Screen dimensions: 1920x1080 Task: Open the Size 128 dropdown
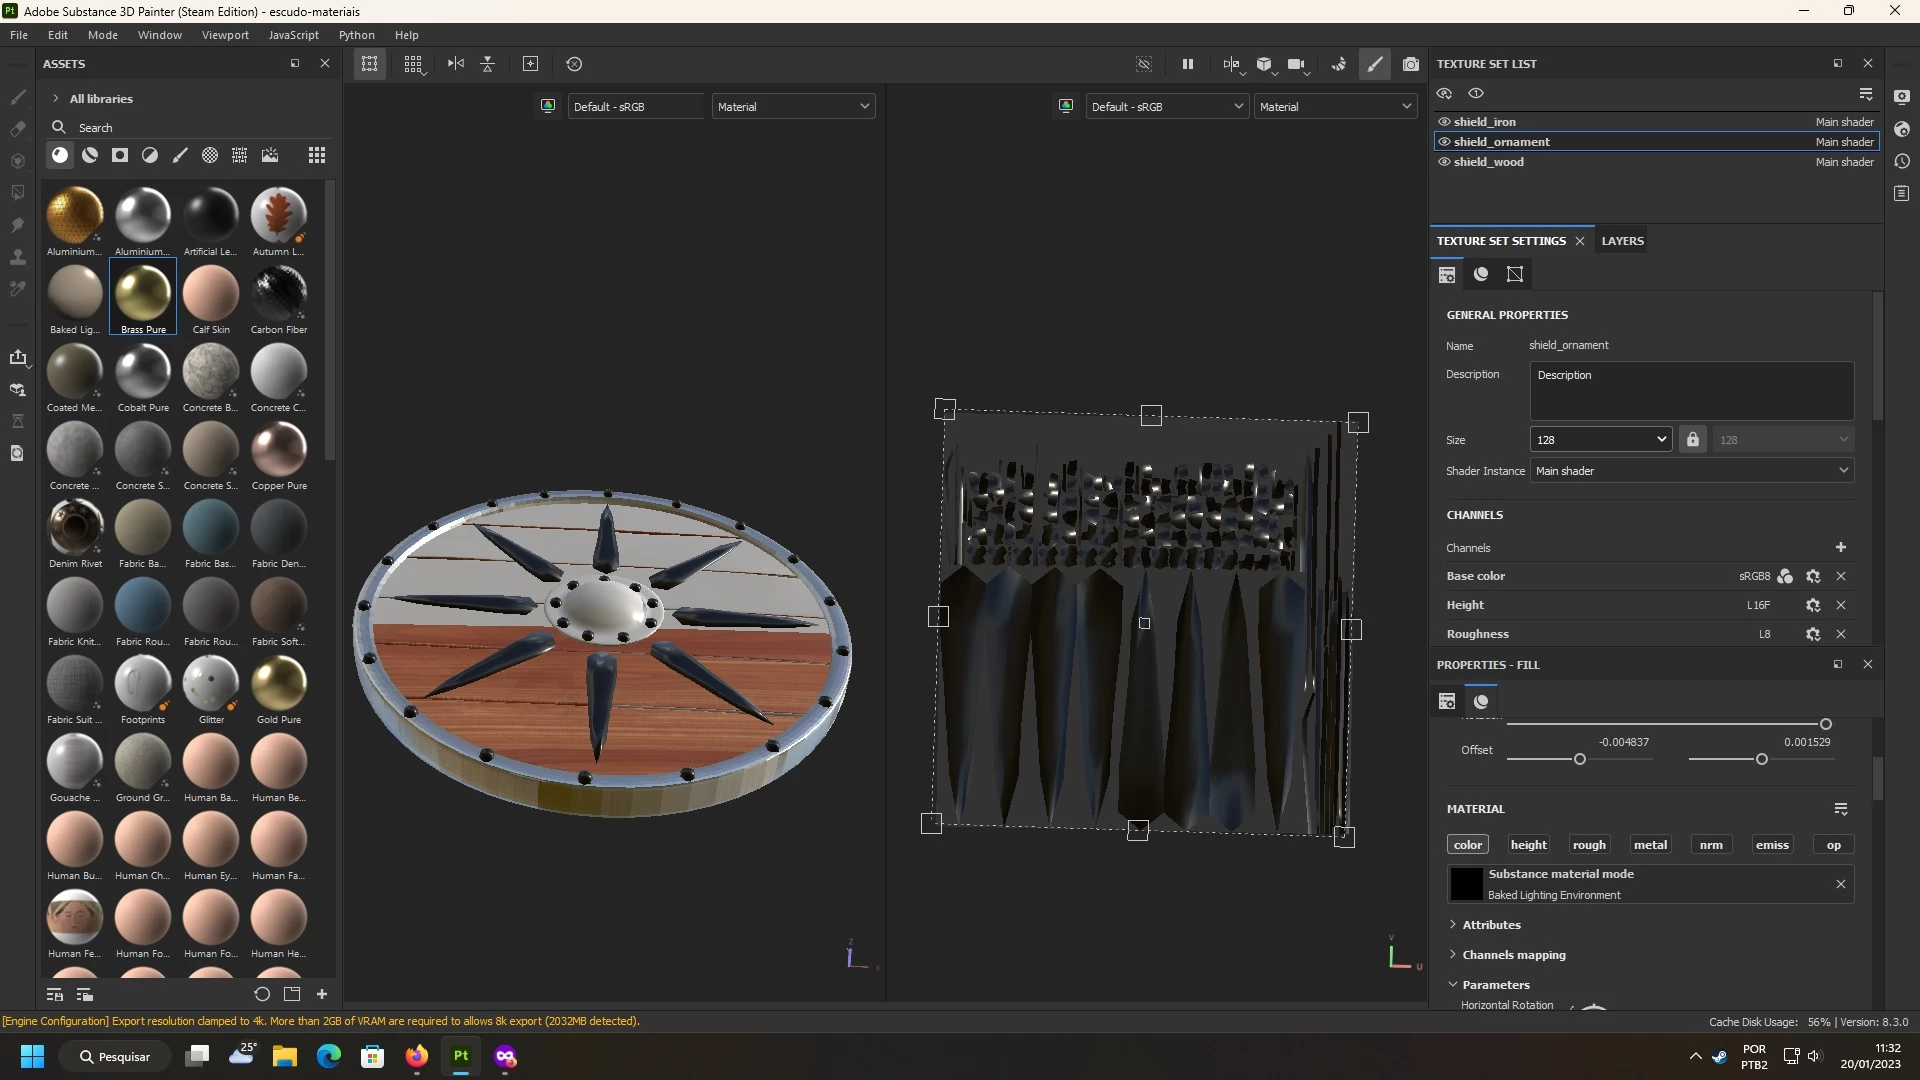point(1601,440)
